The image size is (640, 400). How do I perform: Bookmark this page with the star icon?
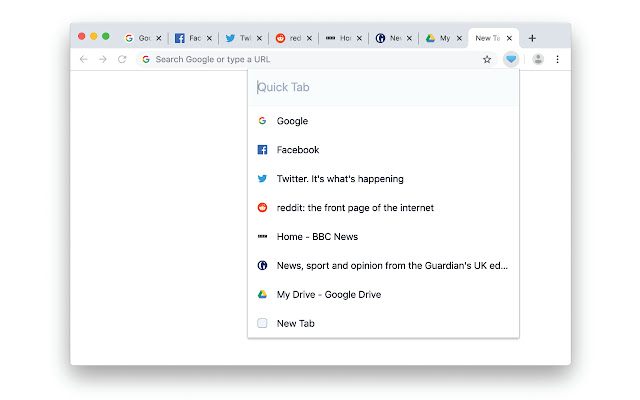487,60
